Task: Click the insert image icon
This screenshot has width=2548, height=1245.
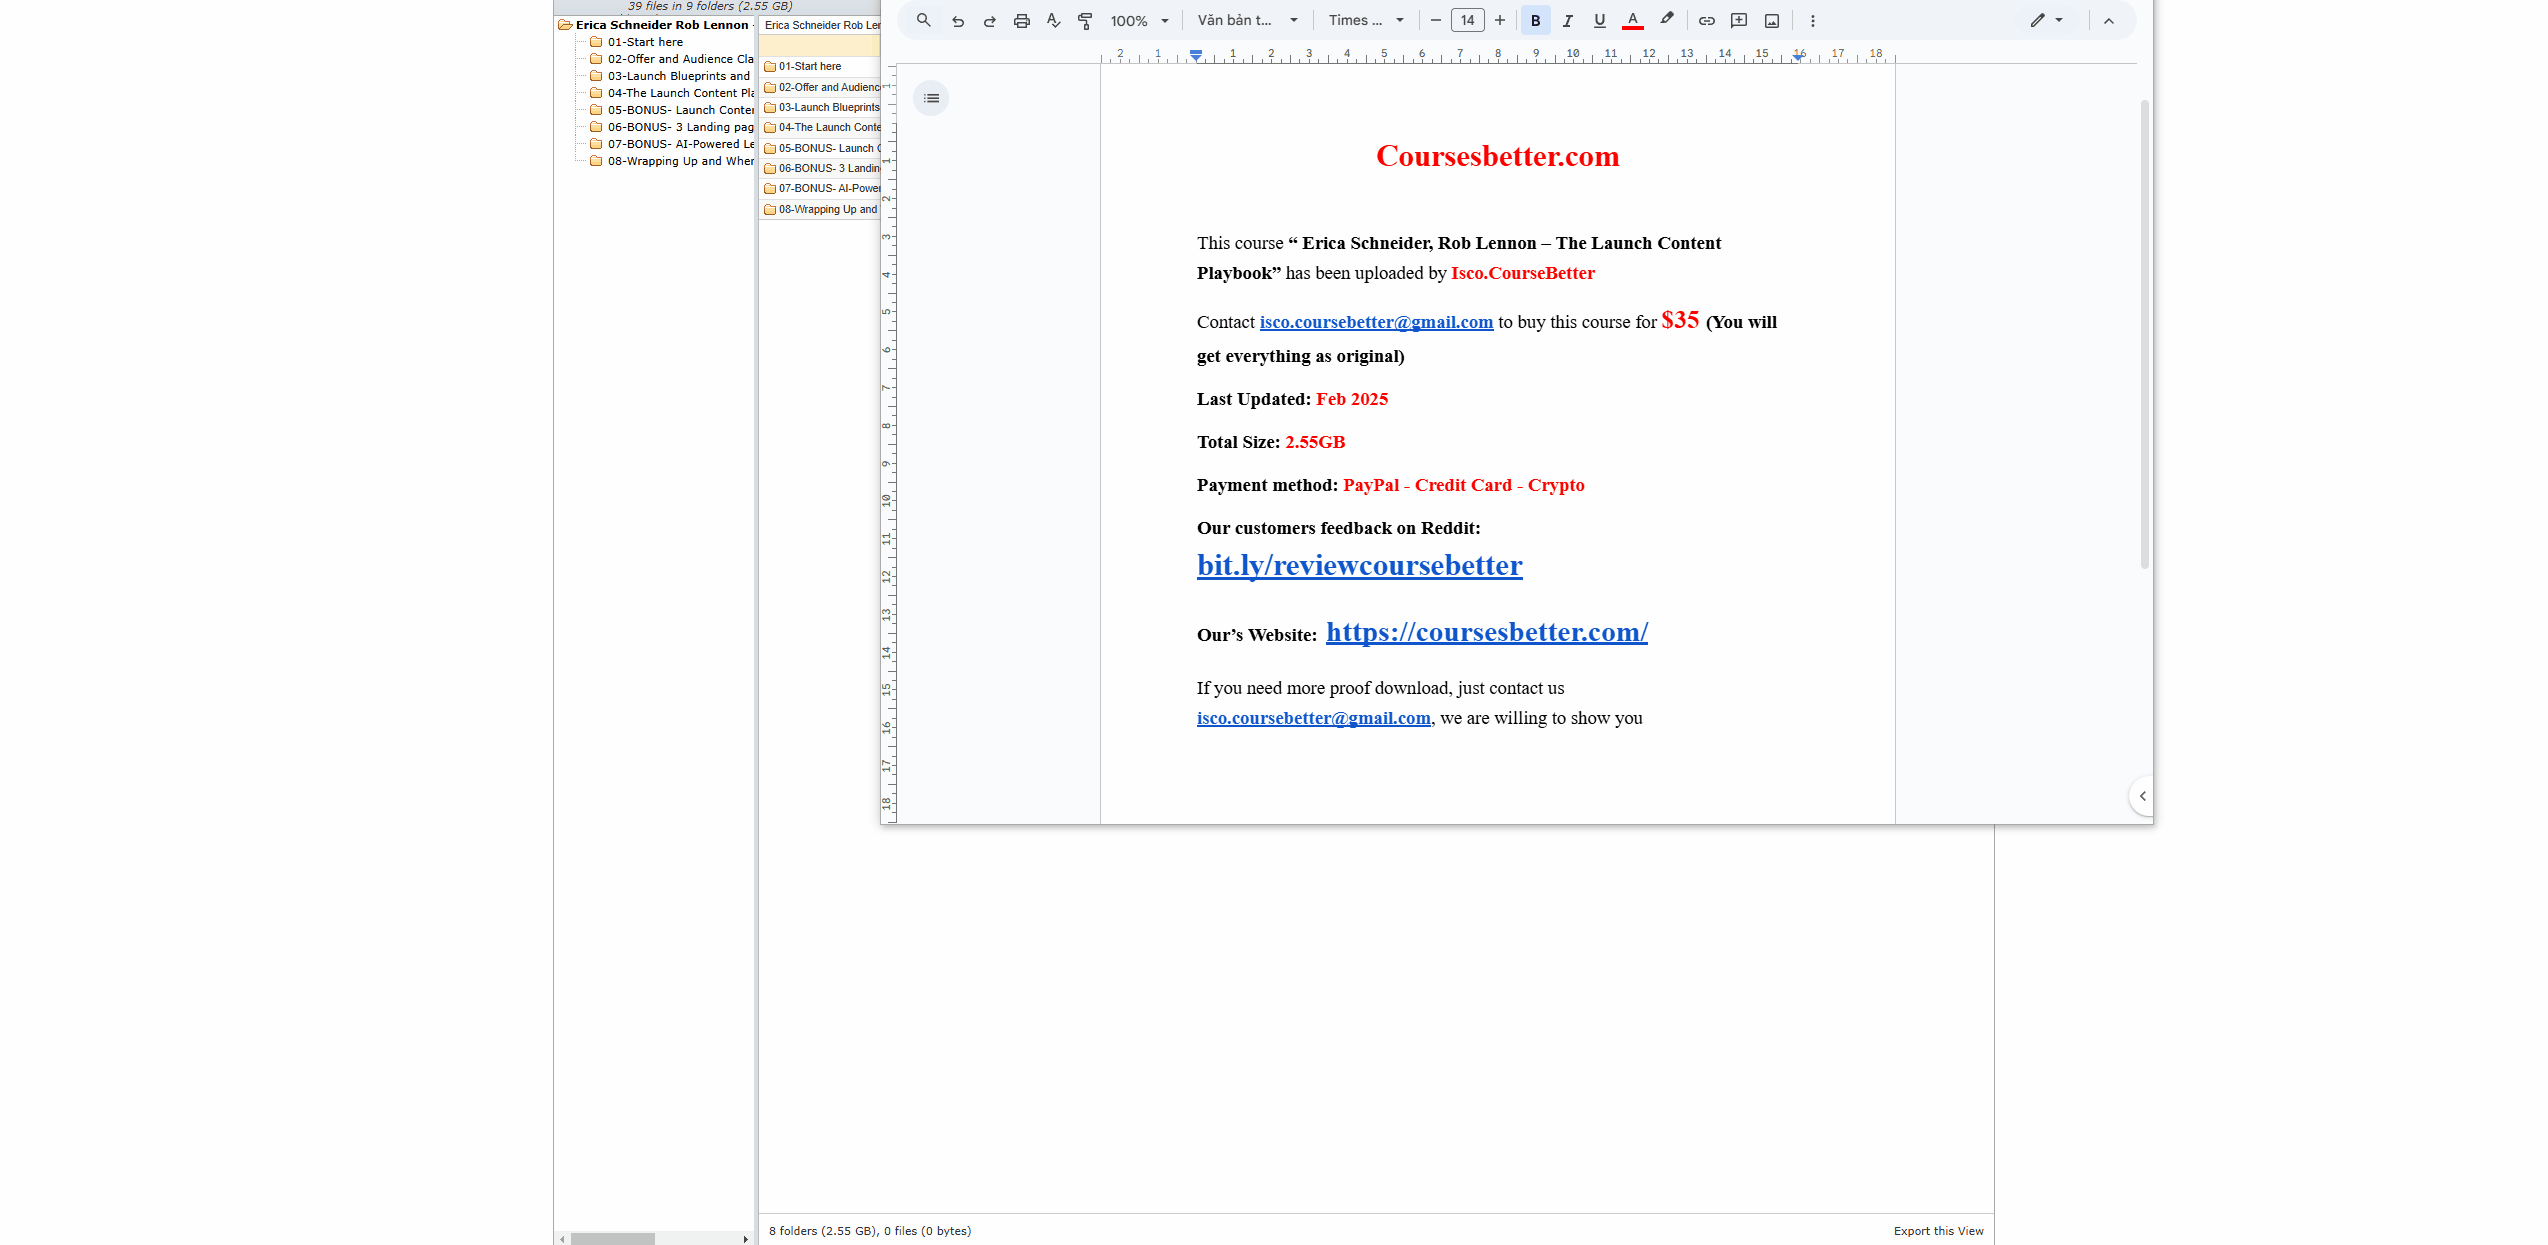Action: tap(1771, 20)
